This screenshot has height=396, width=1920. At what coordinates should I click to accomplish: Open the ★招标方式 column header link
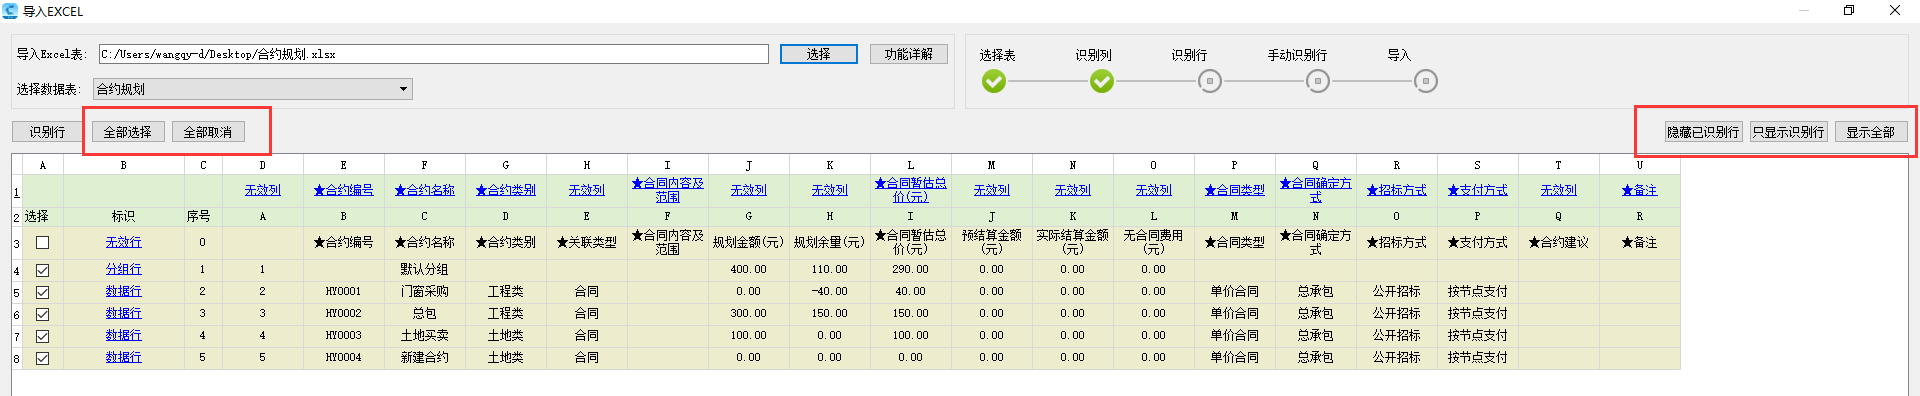point(1396,190)
